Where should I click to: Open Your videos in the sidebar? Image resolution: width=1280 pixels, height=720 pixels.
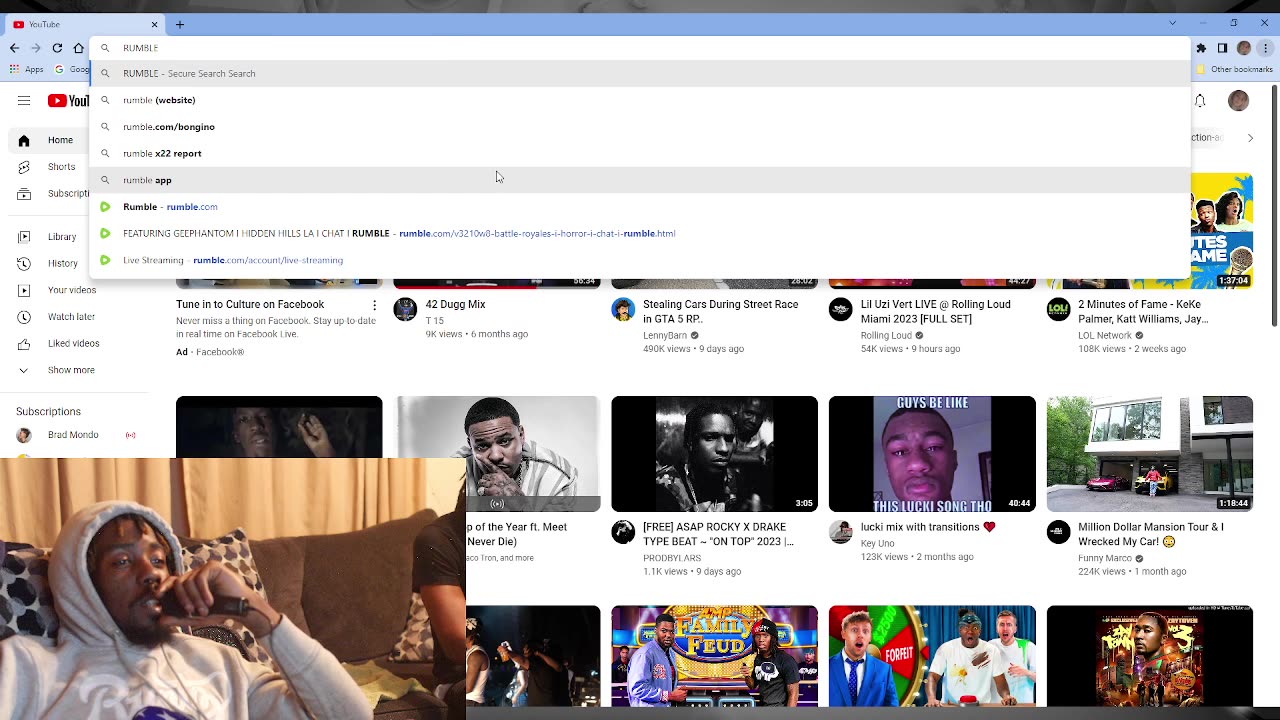tap(58, 290)
